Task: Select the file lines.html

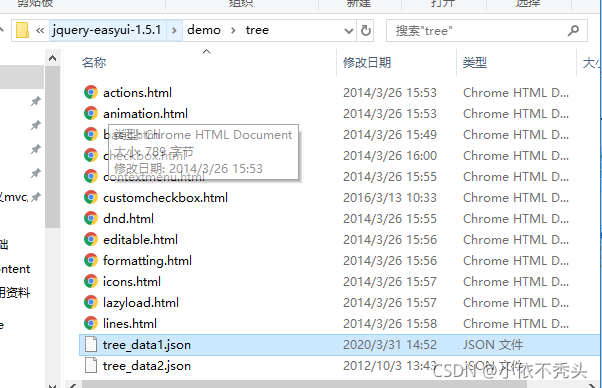Action: coord(130,324)
